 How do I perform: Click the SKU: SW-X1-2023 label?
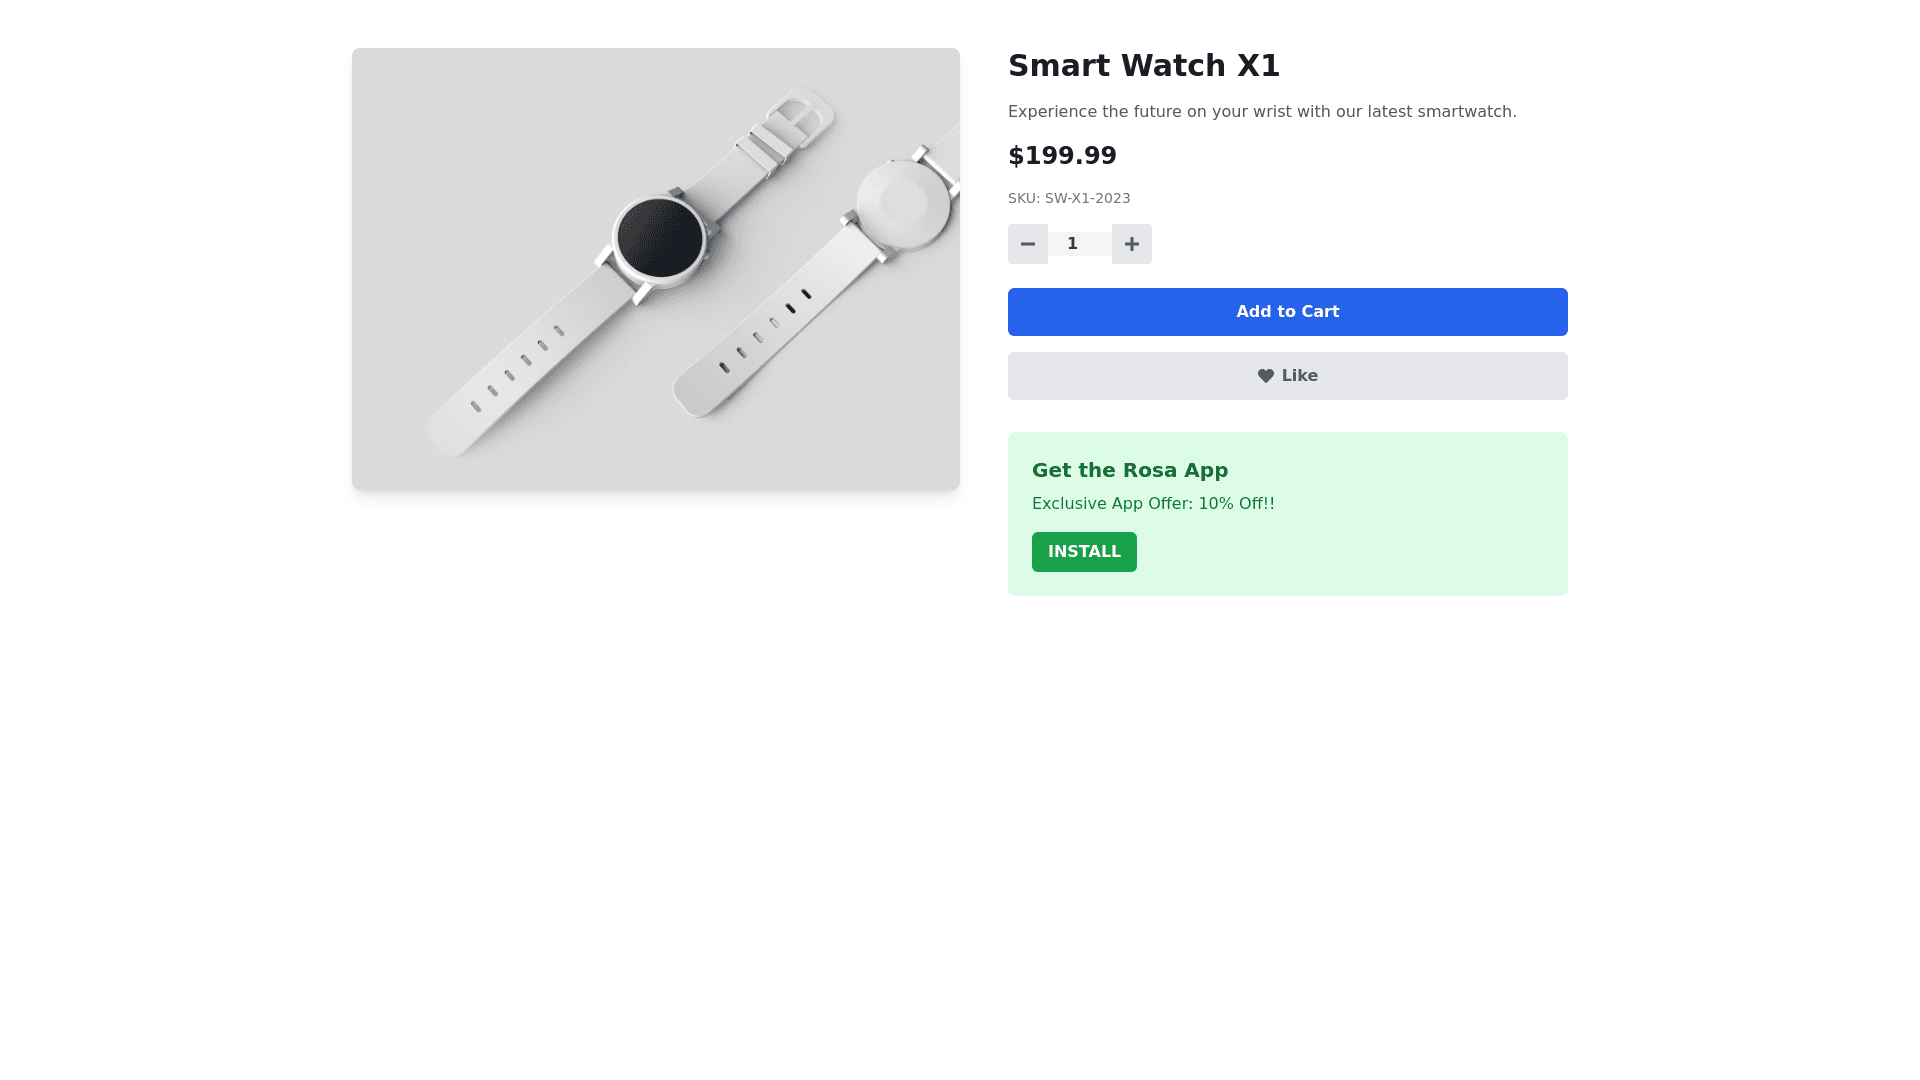tap(1069, 199)
